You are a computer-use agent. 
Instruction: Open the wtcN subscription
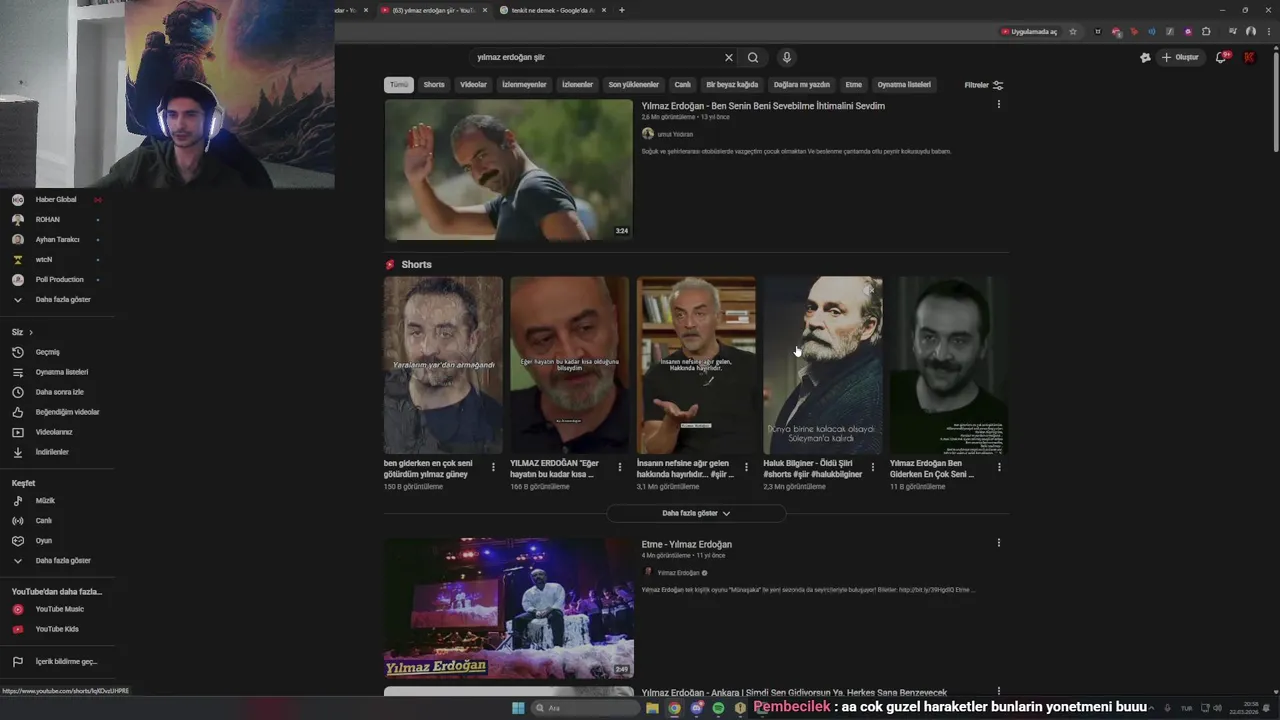[56, 260]
